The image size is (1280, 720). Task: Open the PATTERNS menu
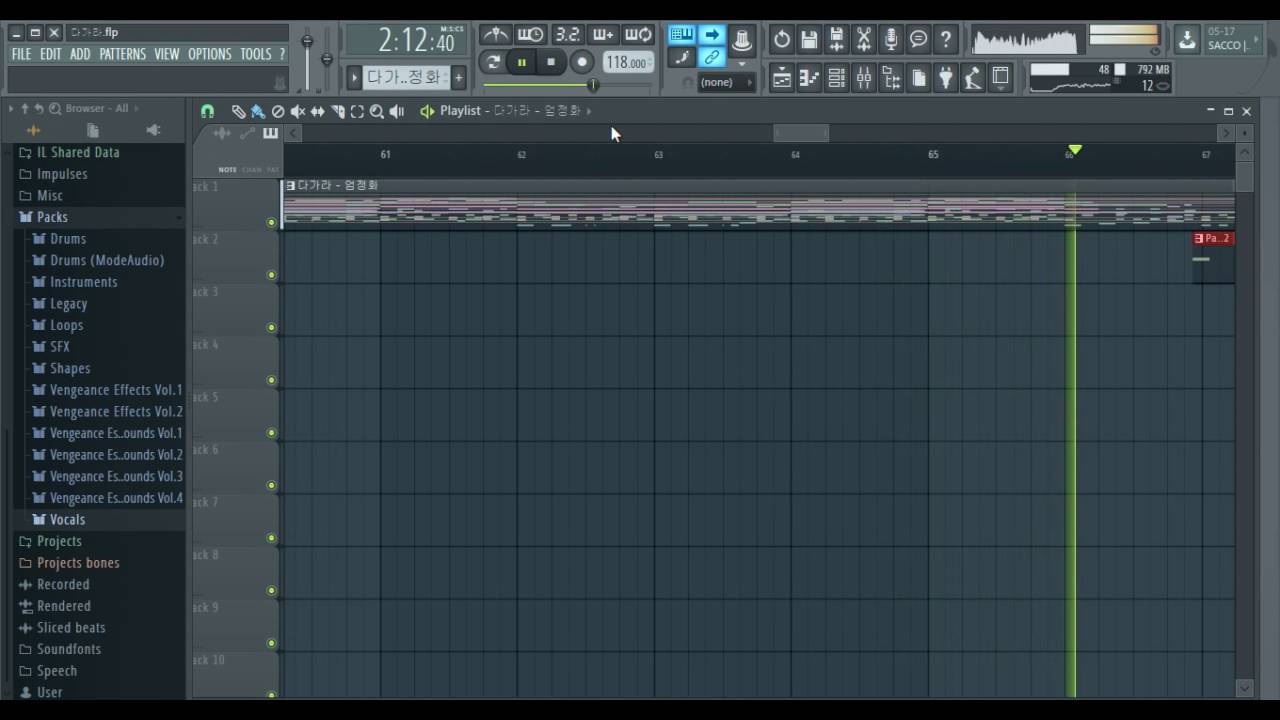click(122, 54)
